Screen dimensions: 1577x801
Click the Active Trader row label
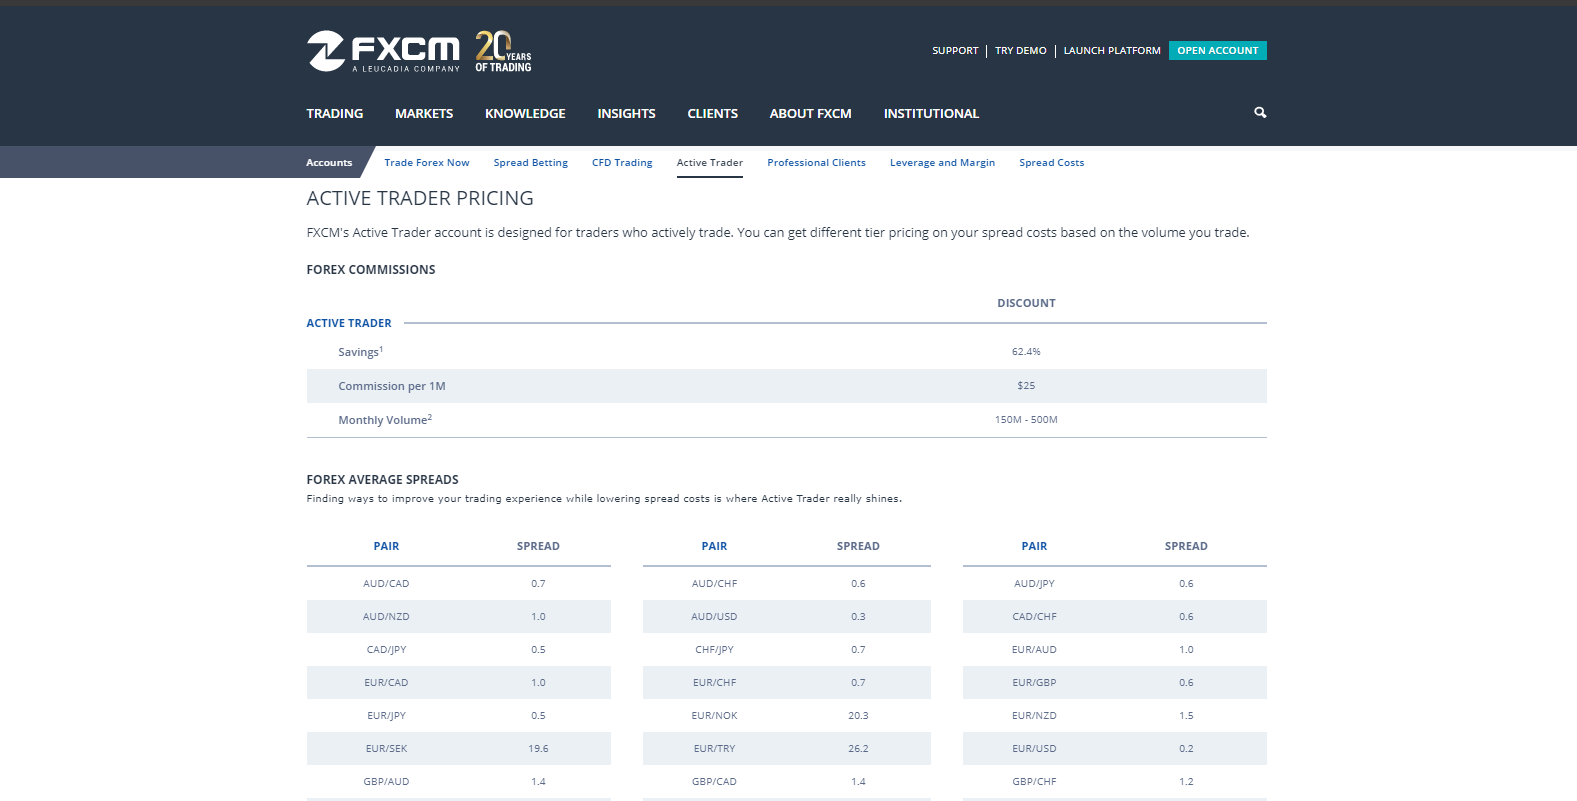[349, 323]
